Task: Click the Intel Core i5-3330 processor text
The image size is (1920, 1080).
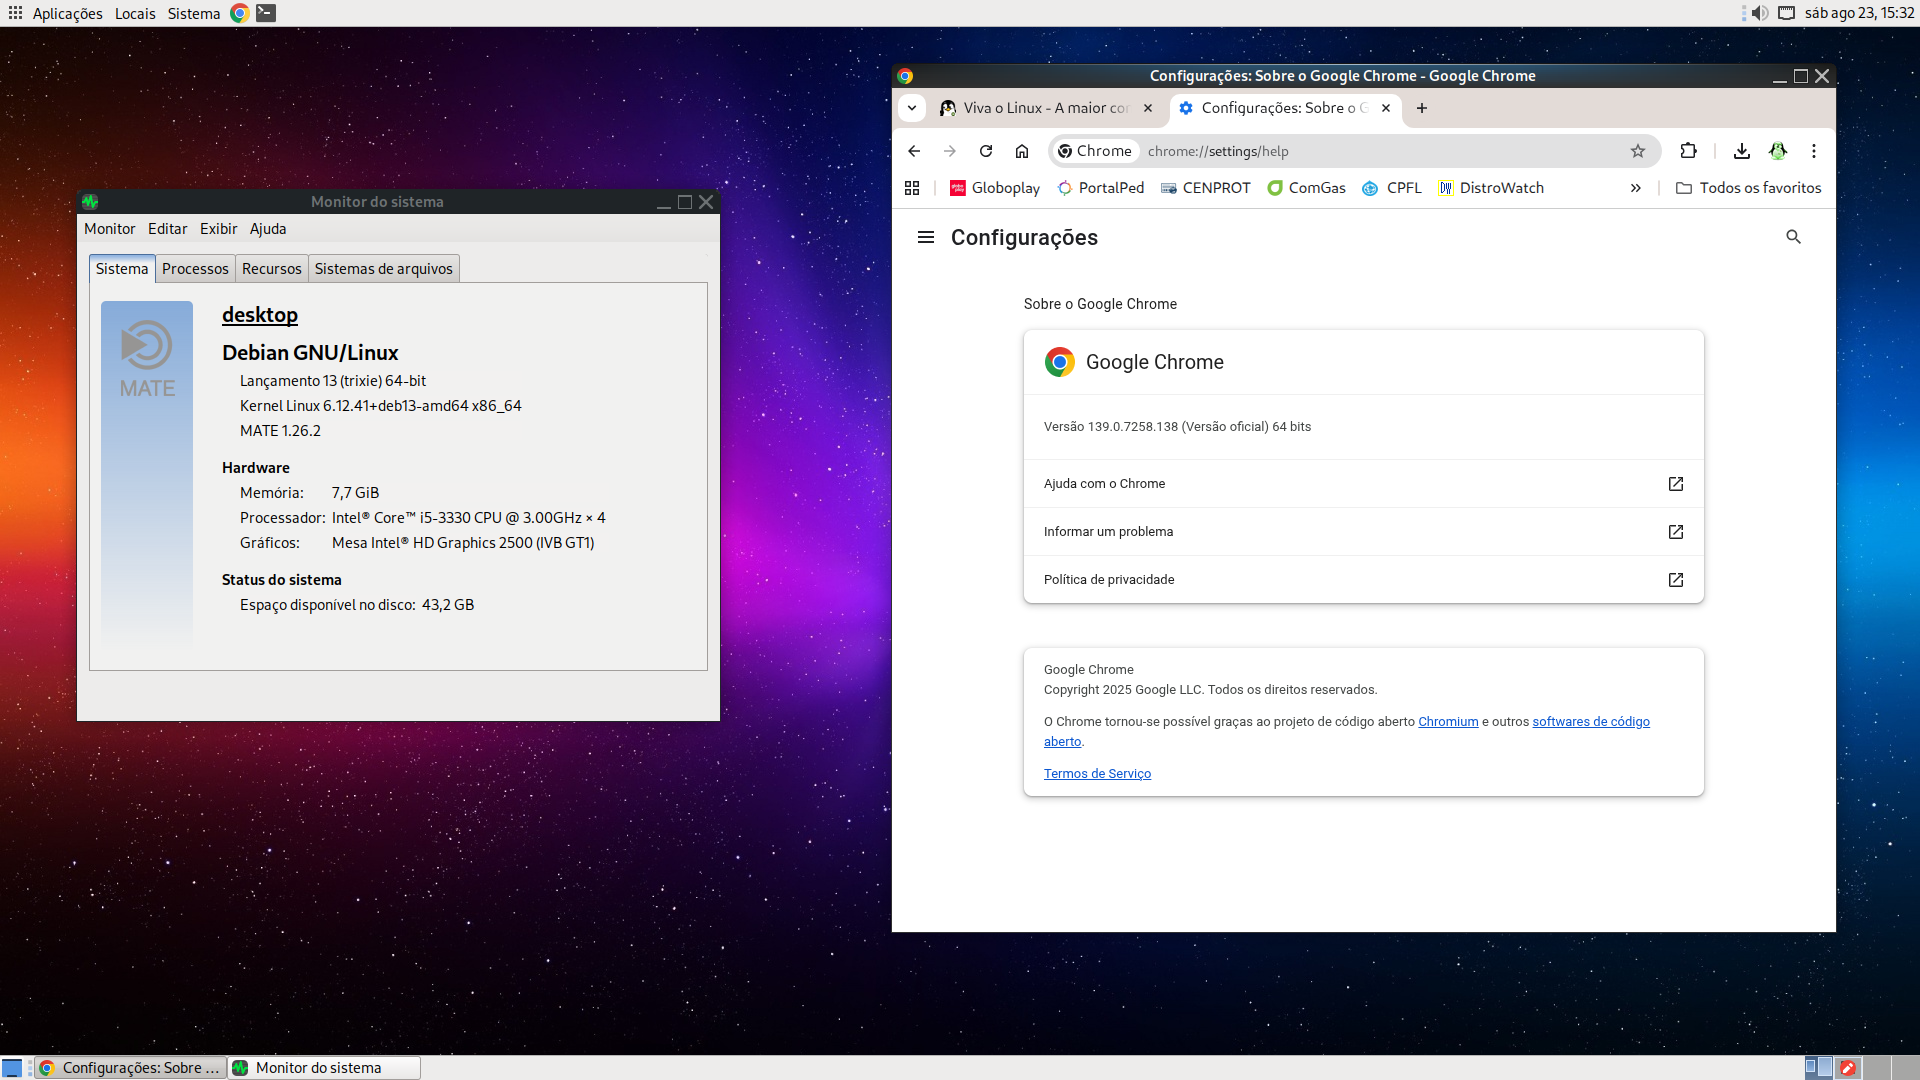Action: pos(468,518)
